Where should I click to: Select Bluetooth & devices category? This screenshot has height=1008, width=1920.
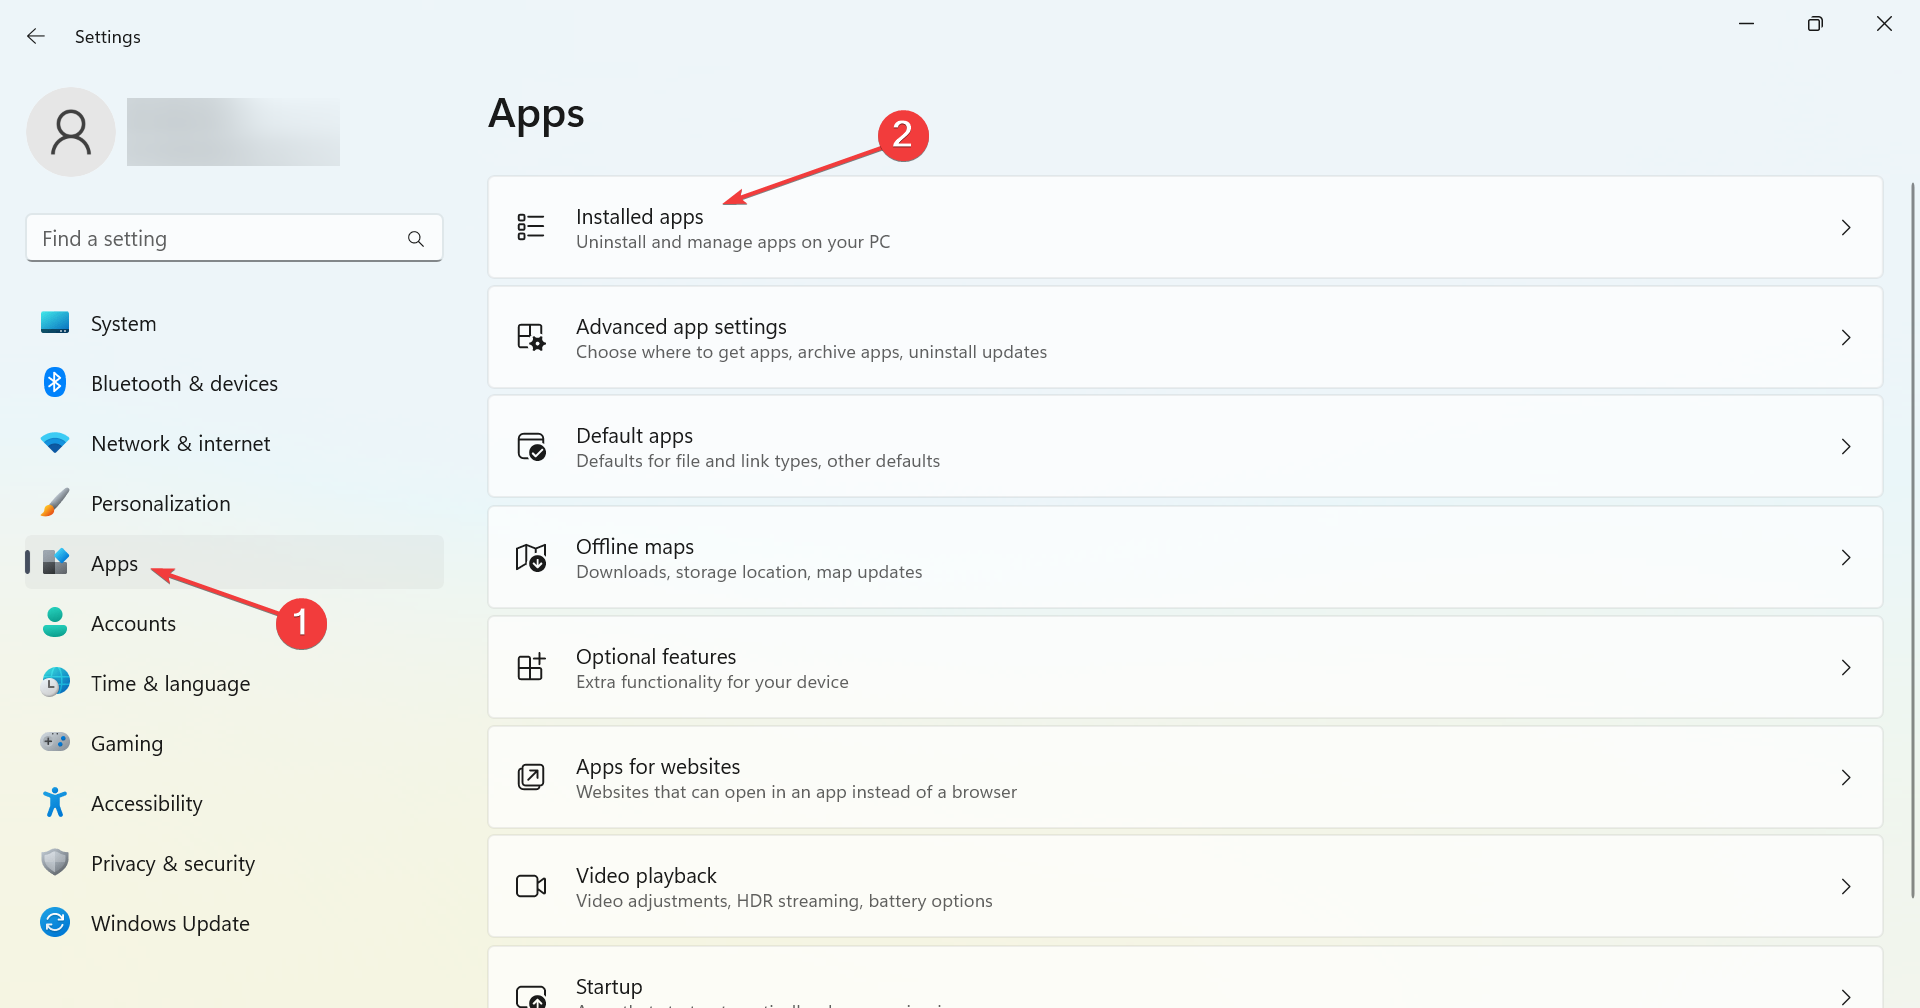tap(234, 383)
